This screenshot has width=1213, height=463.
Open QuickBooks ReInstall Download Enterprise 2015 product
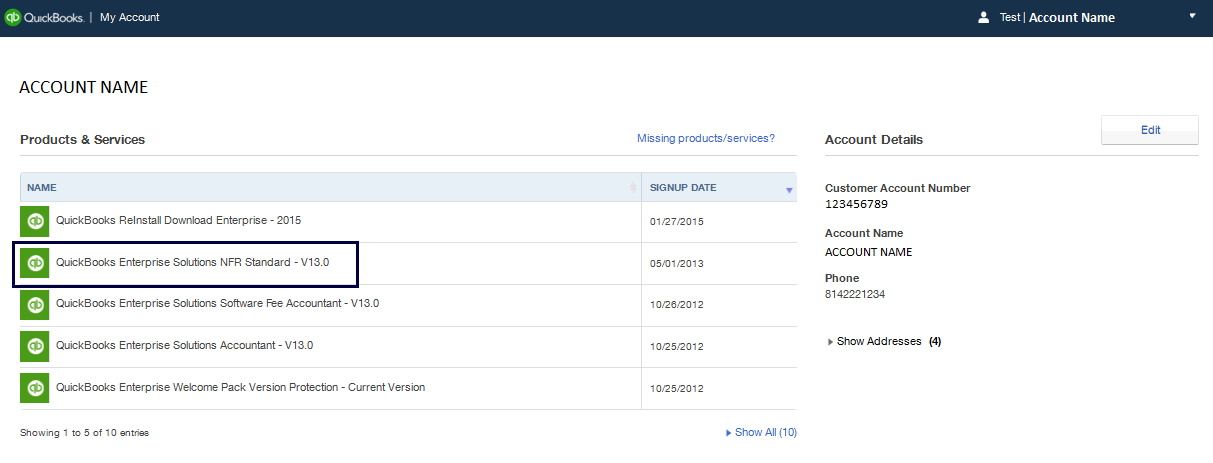tap(178, 220)
